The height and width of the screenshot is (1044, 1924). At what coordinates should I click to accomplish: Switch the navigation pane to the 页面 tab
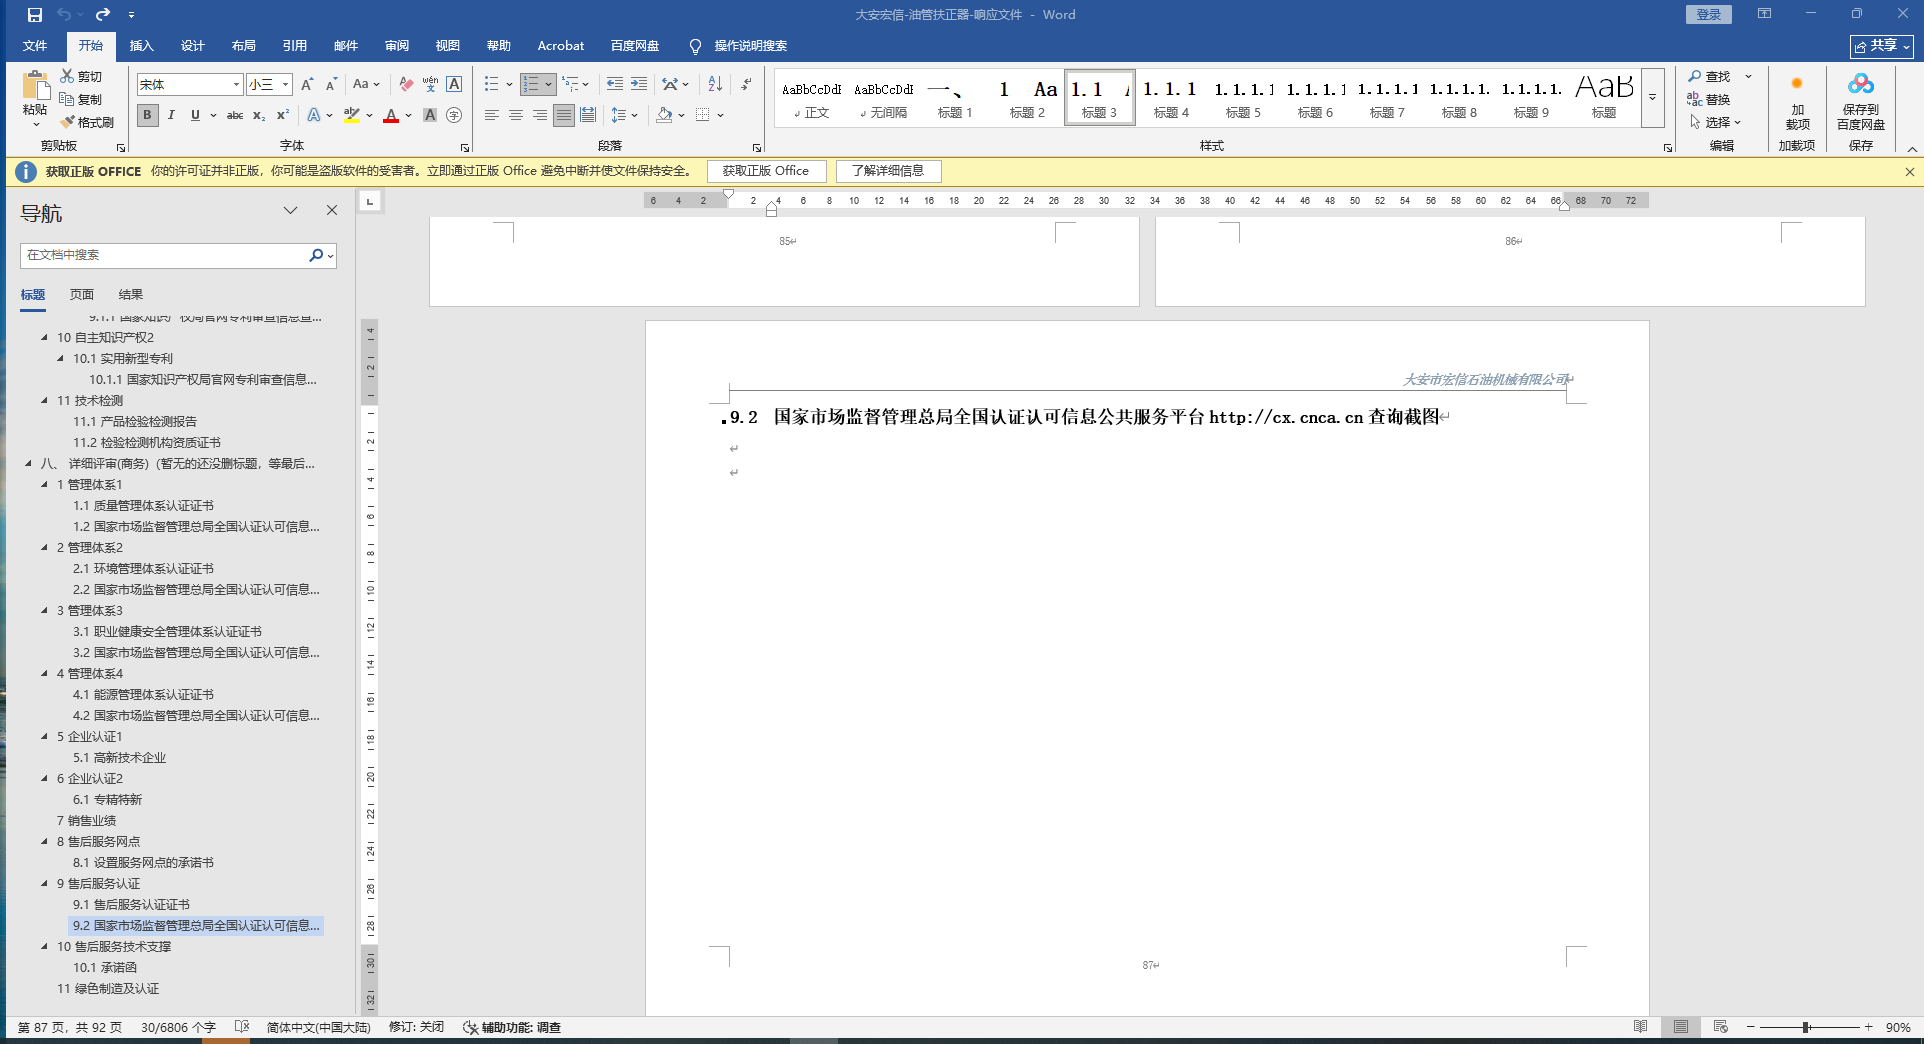(82, 295)
